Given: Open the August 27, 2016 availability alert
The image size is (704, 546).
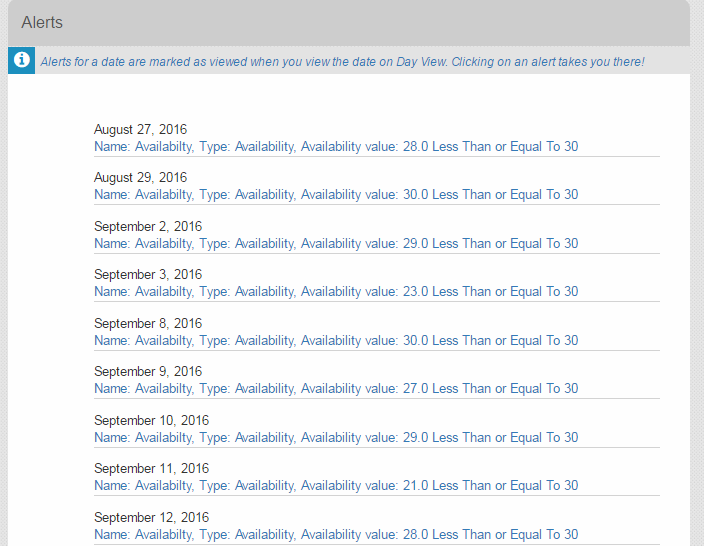Looking at the screenshot, I should pos(336,146).
